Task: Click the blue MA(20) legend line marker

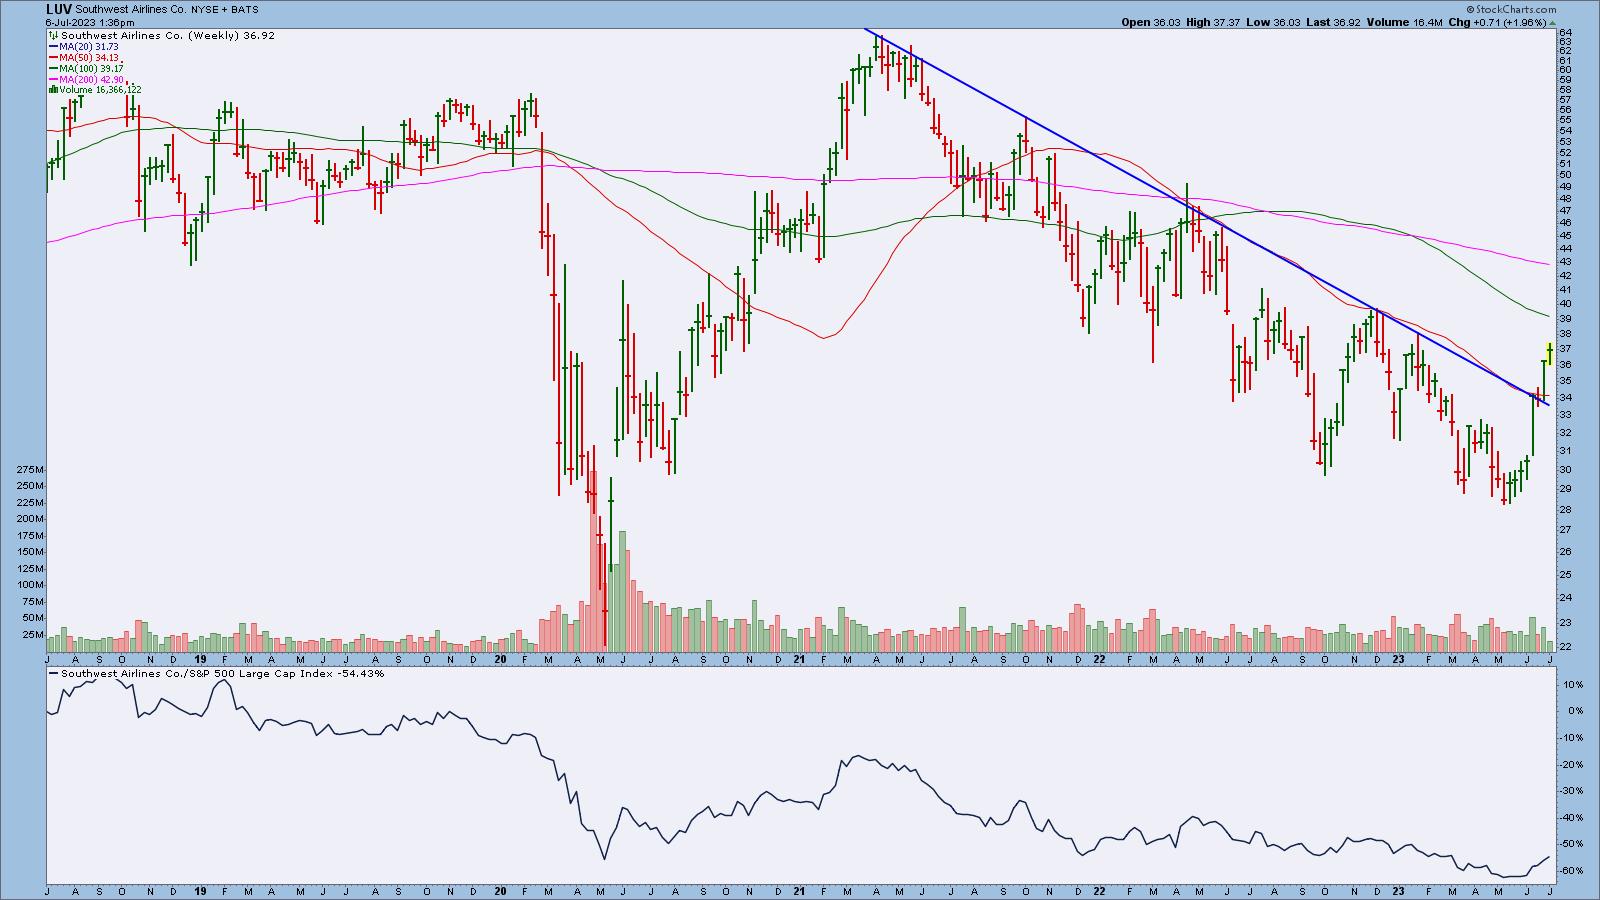Action: point(52,46)
